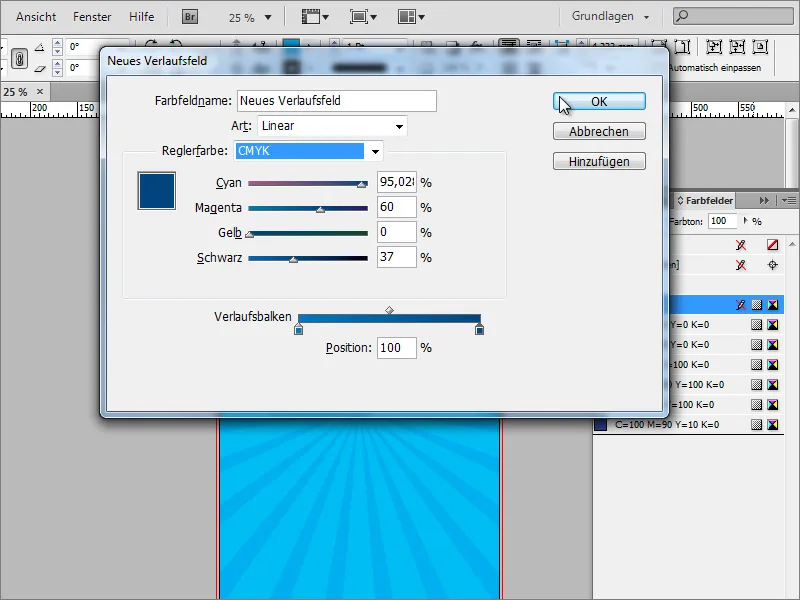This screenshot has height=600, width=800.
Task: Click the None swatch icon in the Farbfelder panel
Action: tap(774, 245)
